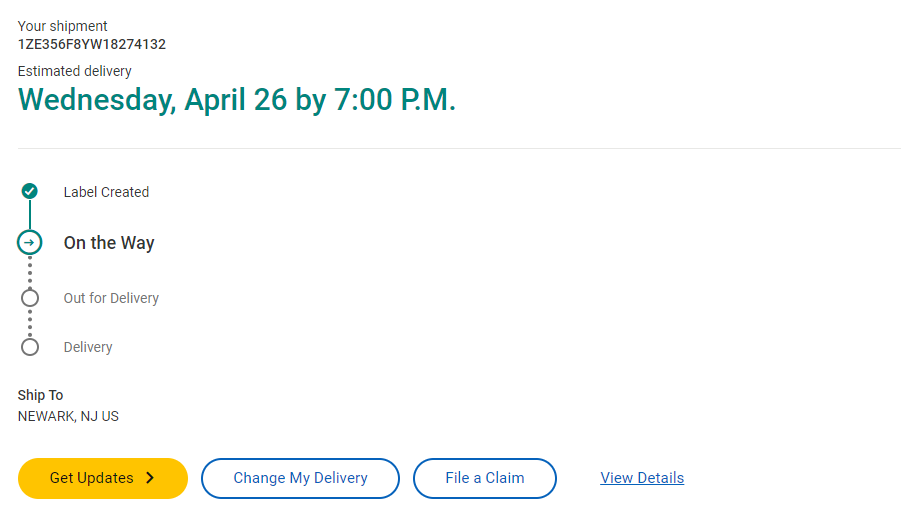Screen dimensions: 919x522
Task: Click the green Label Created checkmark icon
Action: coord(30,191)
